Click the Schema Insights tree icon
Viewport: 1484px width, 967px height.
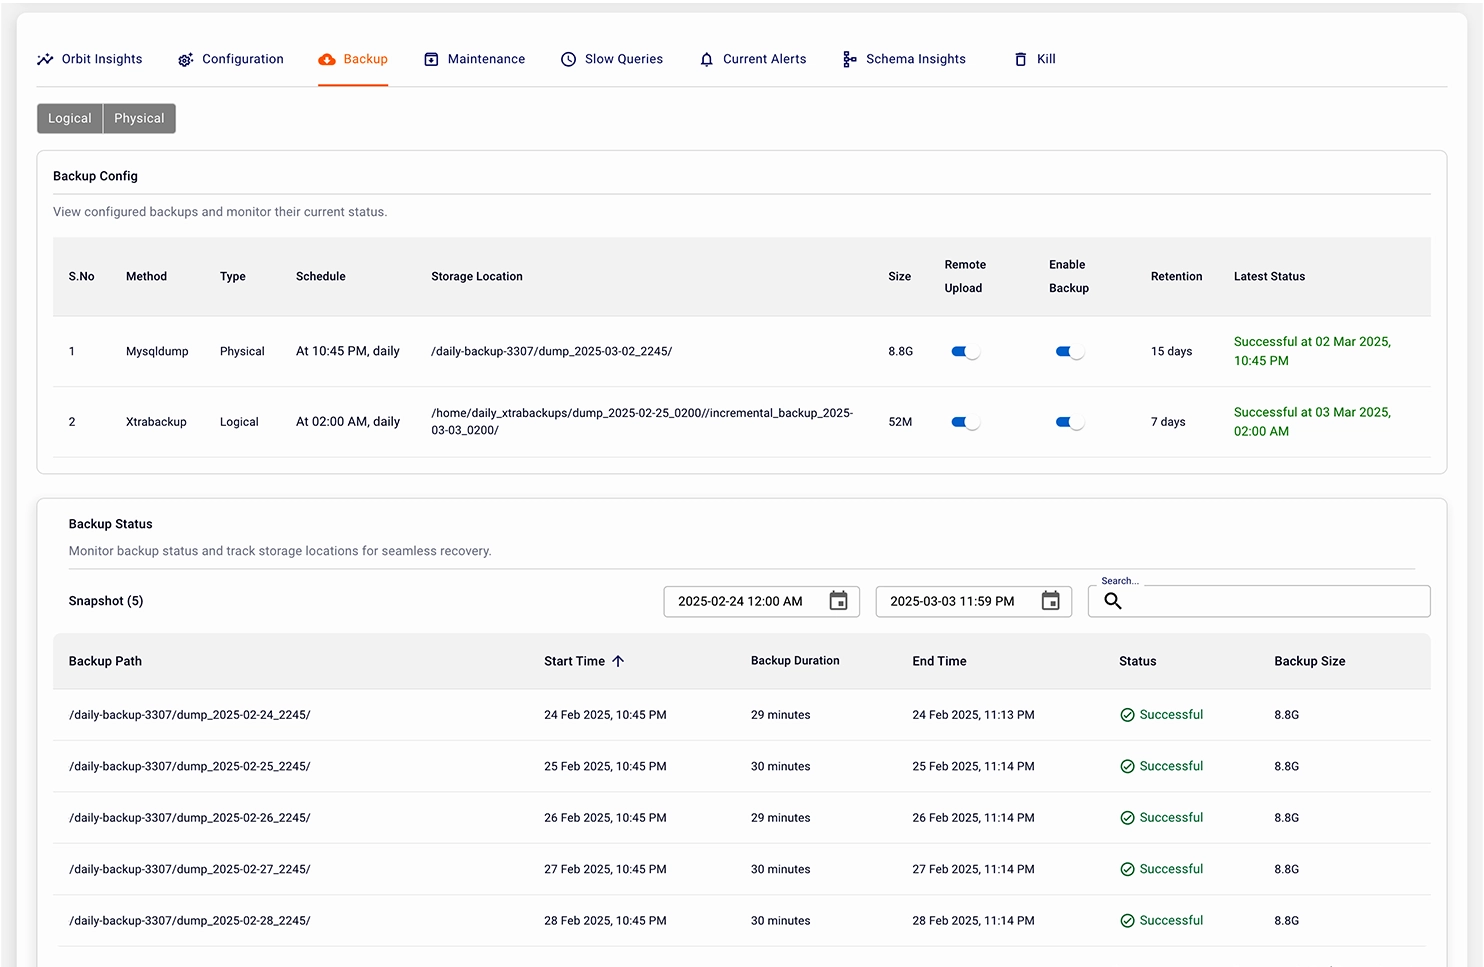849,60
